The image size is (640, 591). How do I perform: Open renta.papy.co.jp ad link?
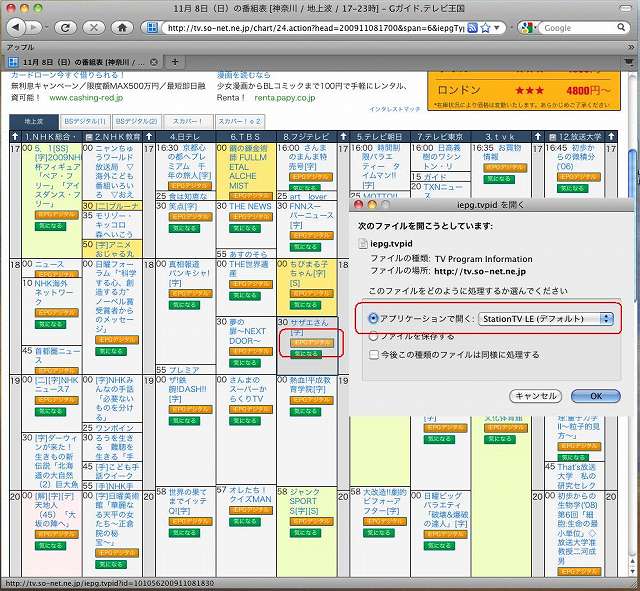(x=284, y=98)
